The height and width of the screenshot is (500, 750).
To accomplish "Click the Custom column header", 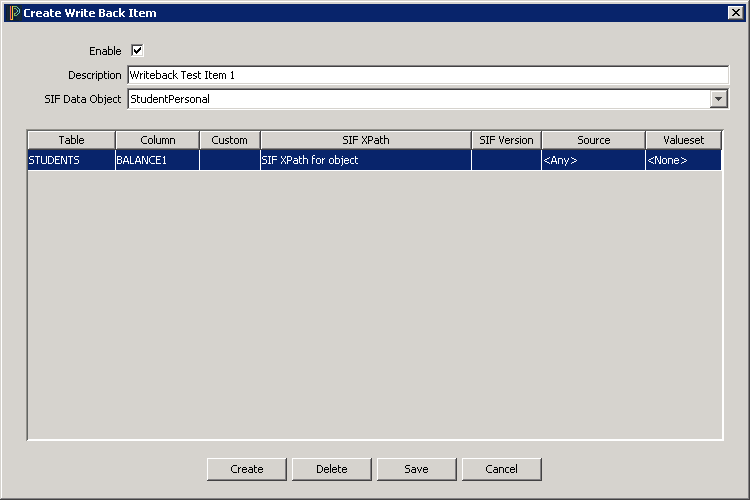I will 229,140.
